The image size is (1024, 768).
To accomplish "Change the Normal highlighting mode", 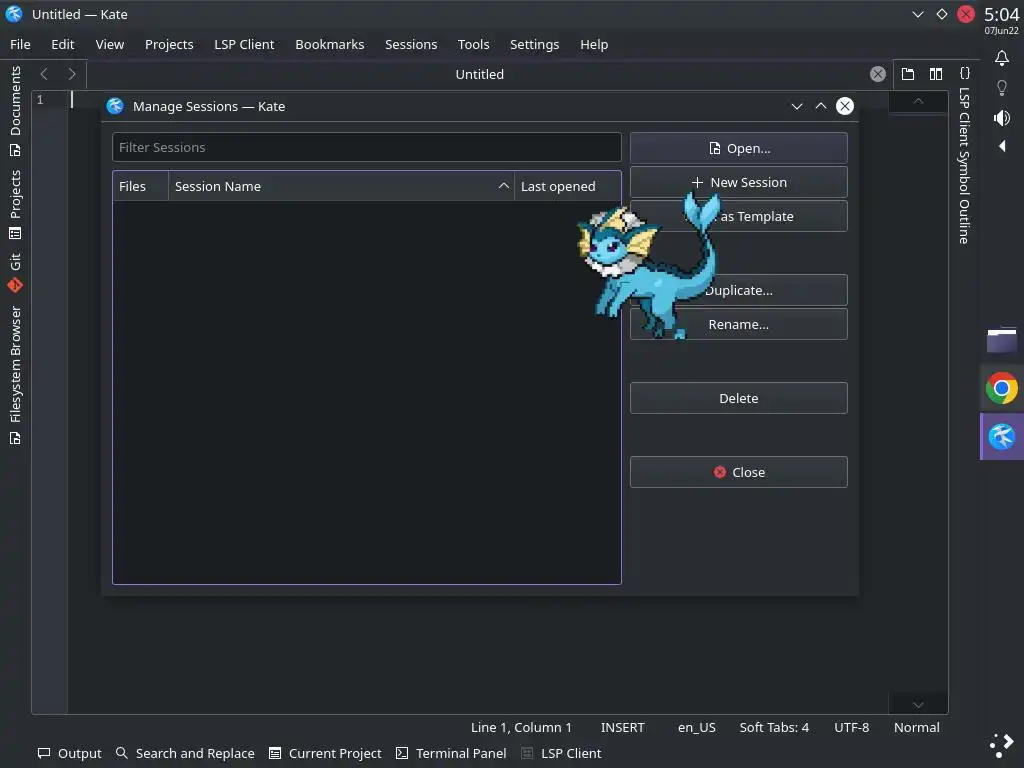I will coord(917,728).
